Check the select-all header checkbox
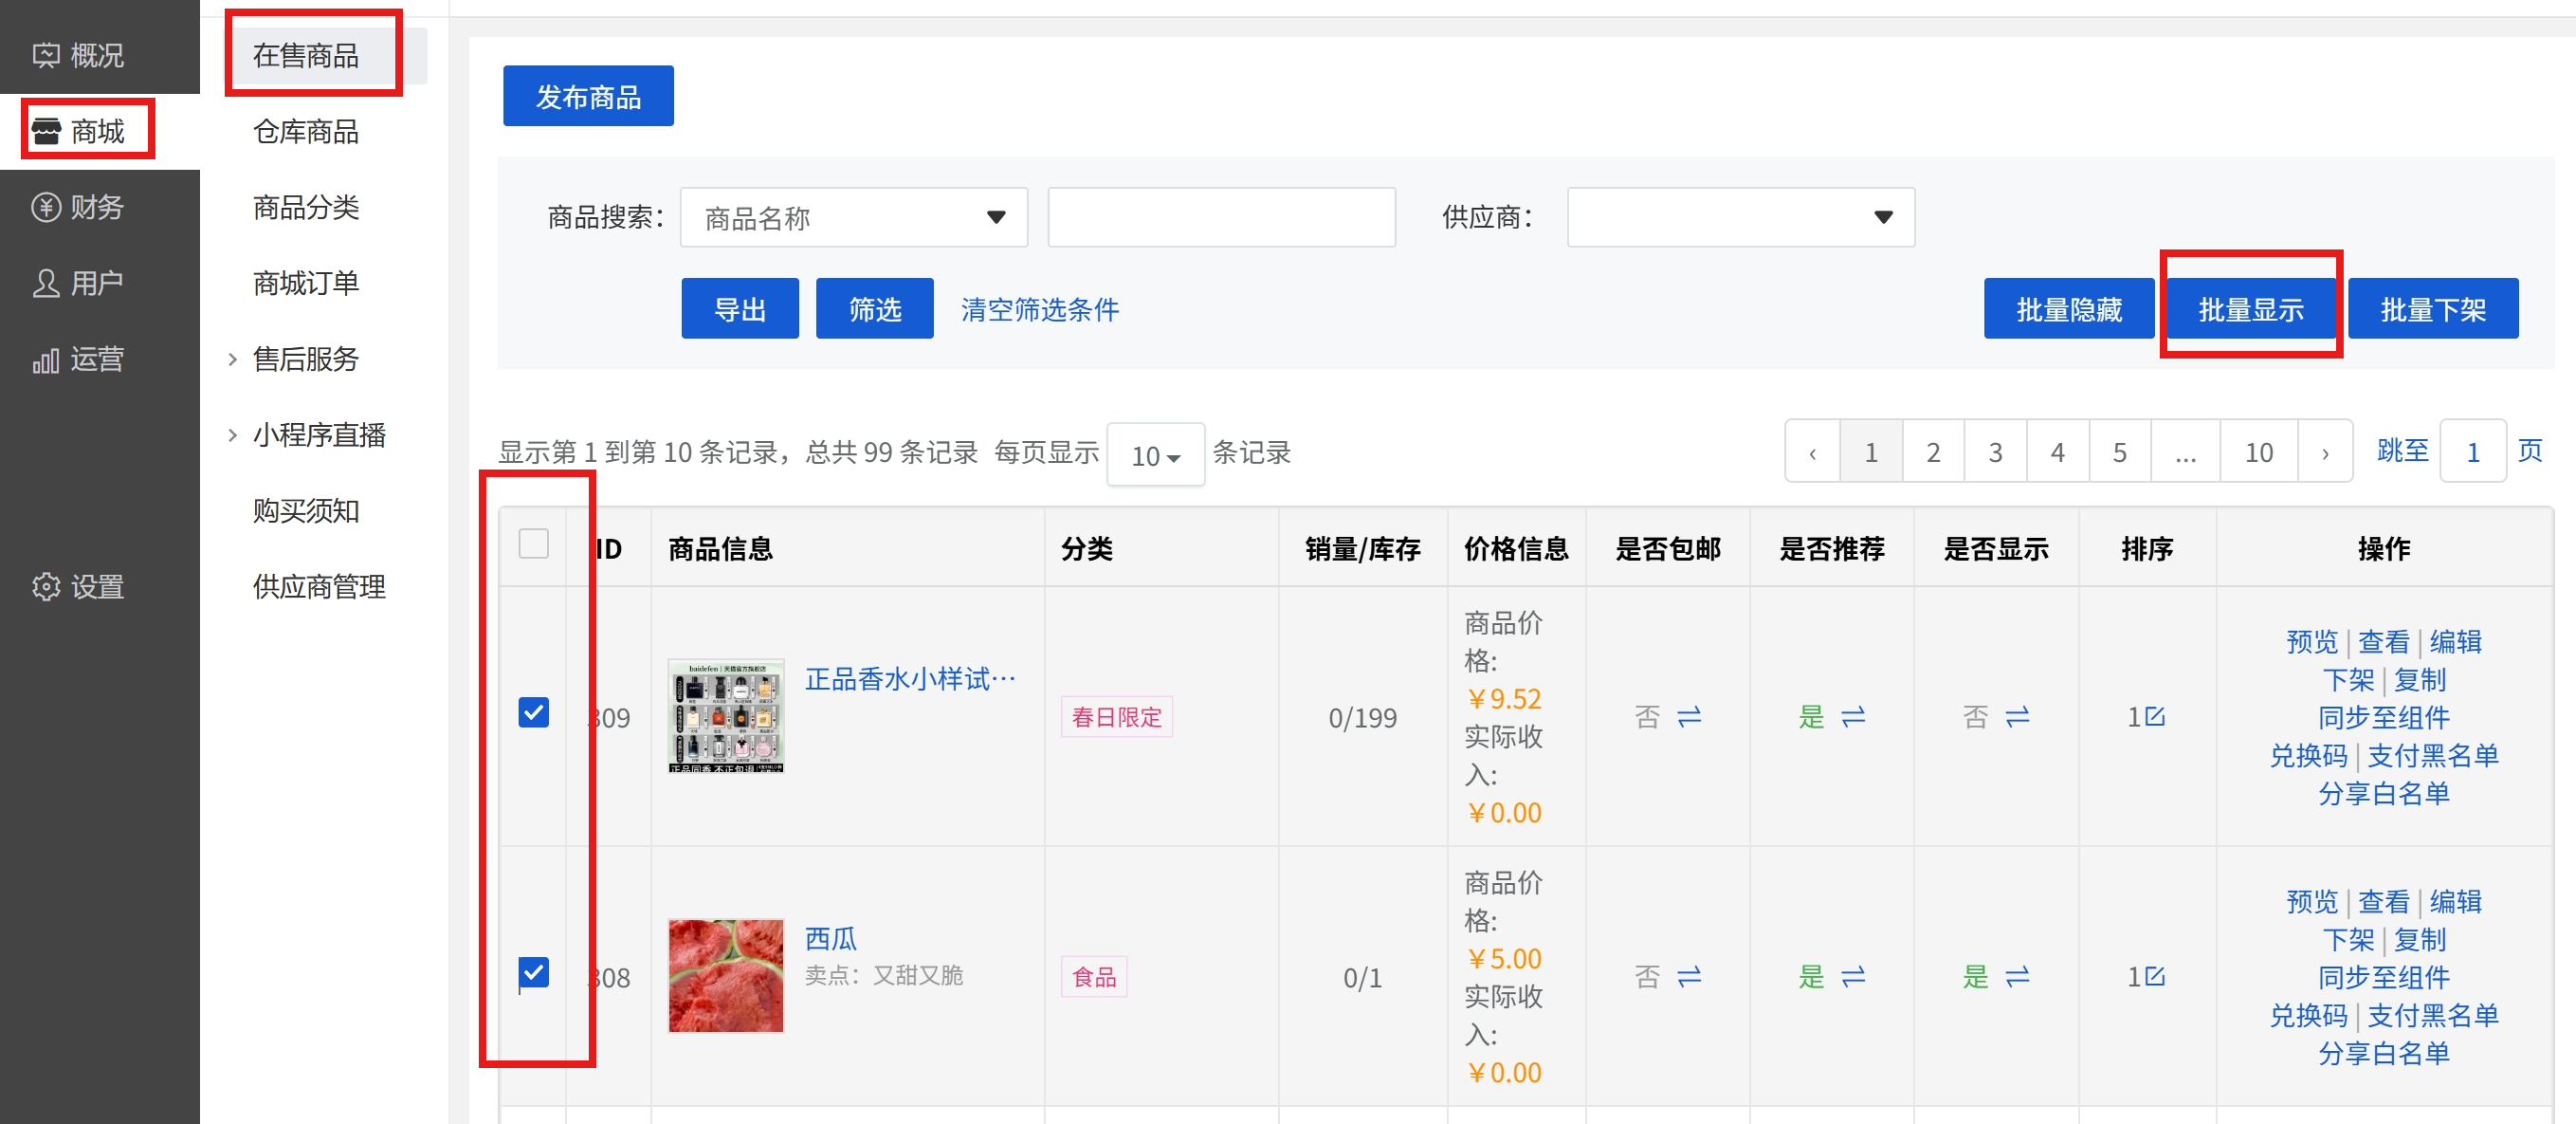The image size is (2576, 1124). tap(534, 543)
